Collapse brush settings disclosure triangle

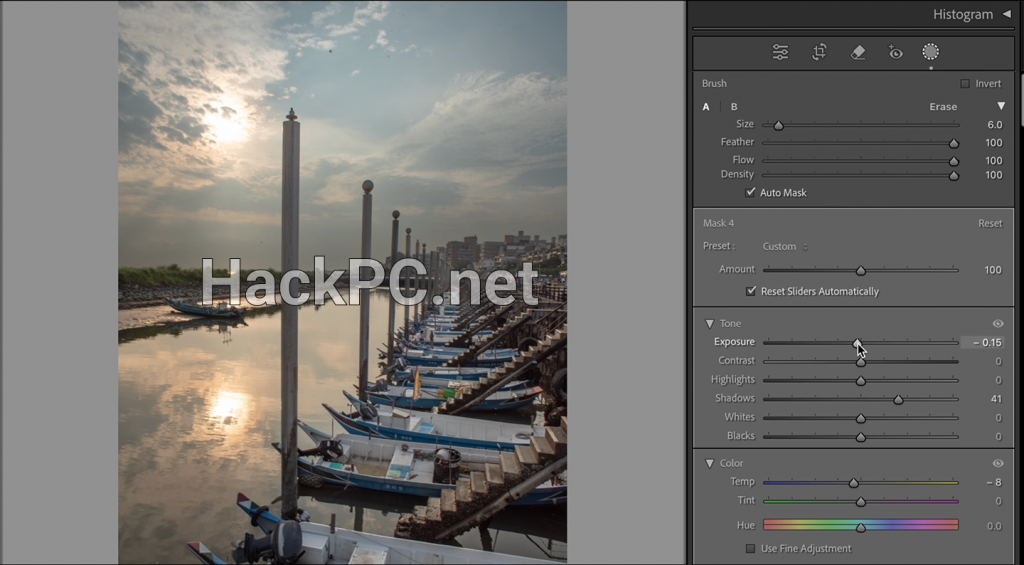[x=1000, y=106]
